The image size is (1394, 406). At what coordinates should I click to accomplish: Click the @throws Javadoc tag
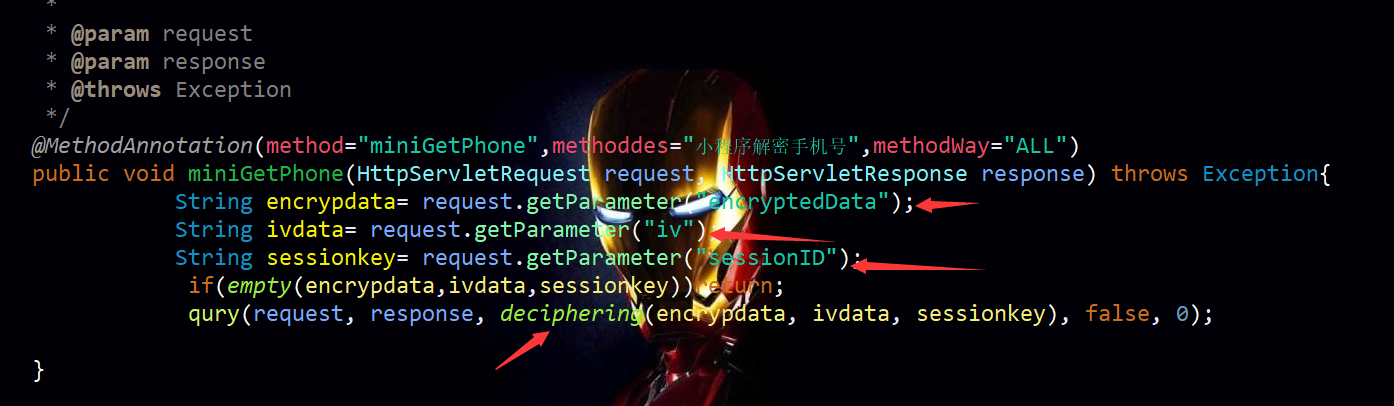(x=115, y=90)
